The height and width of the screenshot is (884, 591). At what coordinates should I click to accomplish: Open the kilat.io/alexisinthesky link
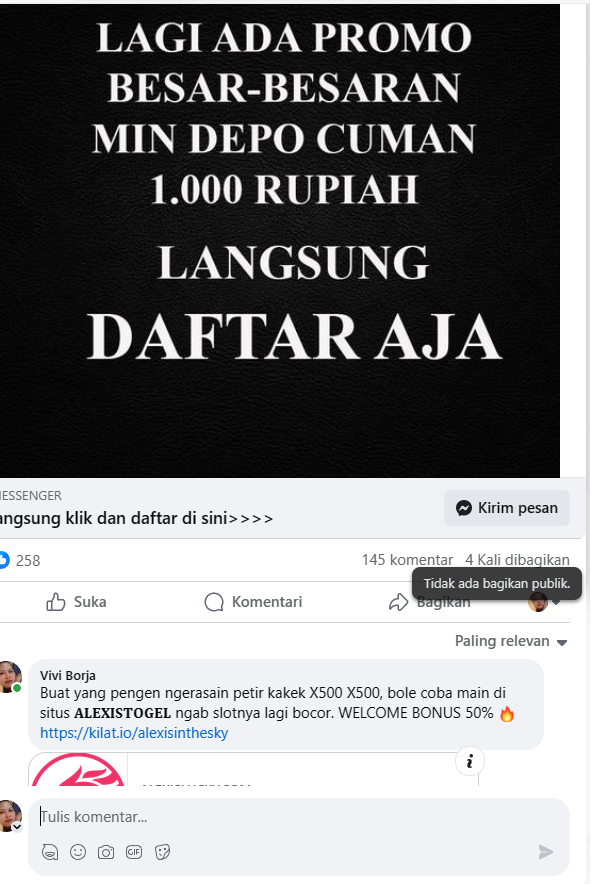(x=134, y=733)
